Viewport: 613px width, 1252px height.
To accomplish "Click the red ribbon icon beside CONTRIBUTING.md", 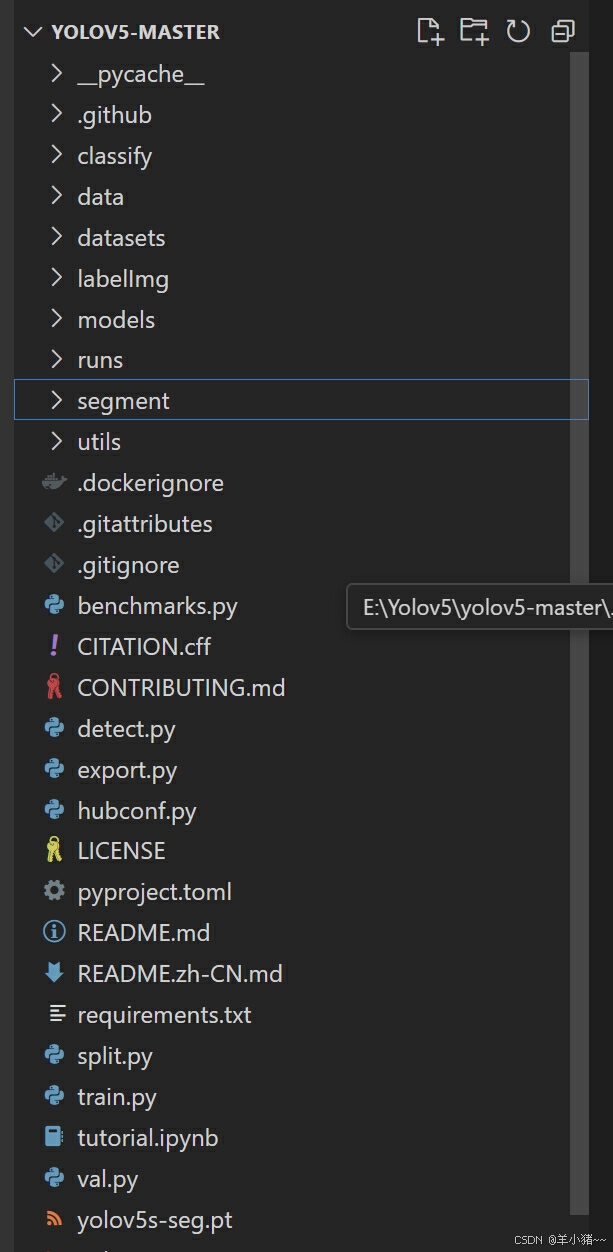I will tap(54, 687).
